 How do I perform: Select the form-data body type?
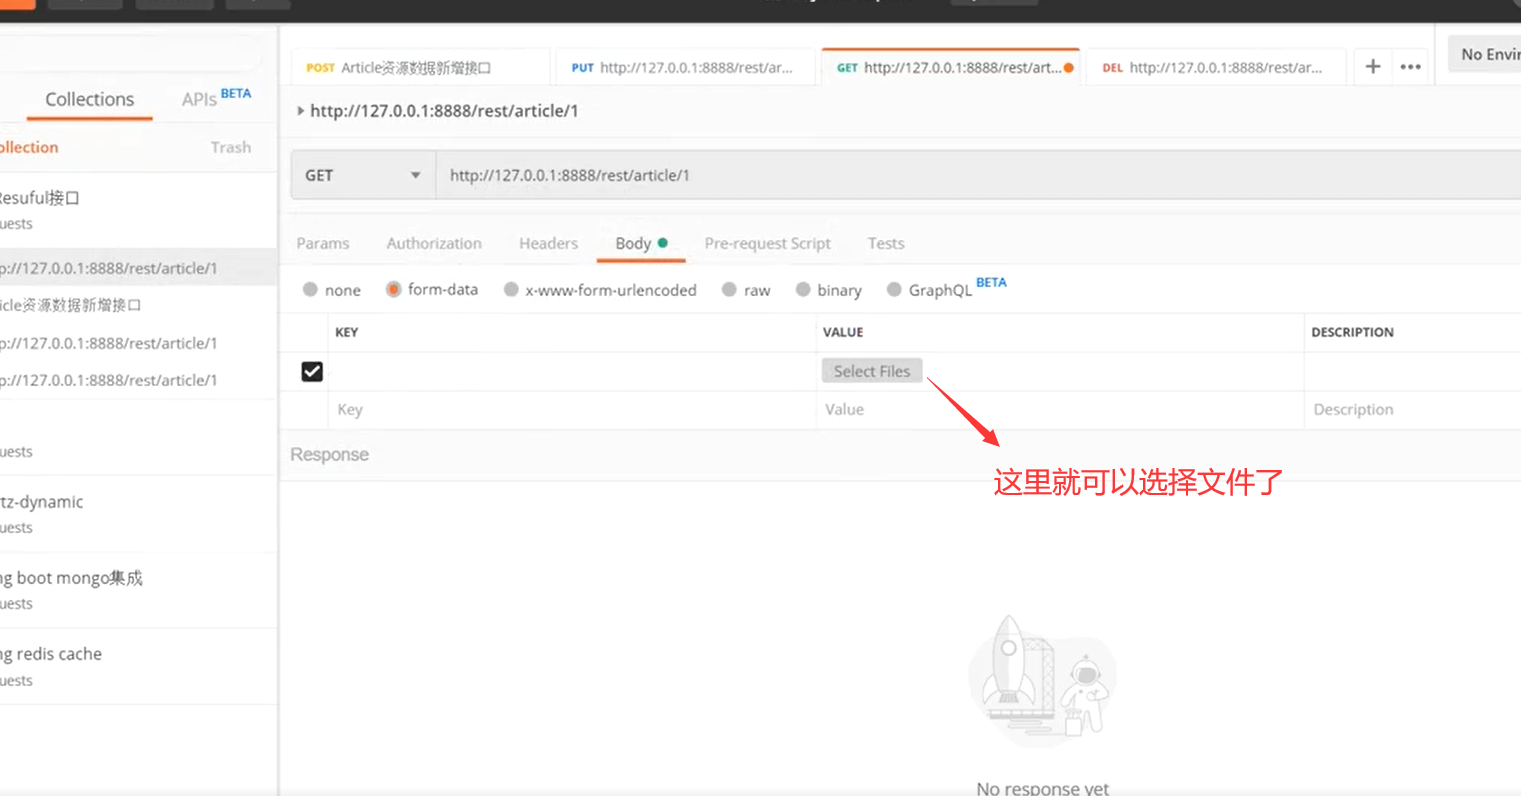[x=394, y=289]
